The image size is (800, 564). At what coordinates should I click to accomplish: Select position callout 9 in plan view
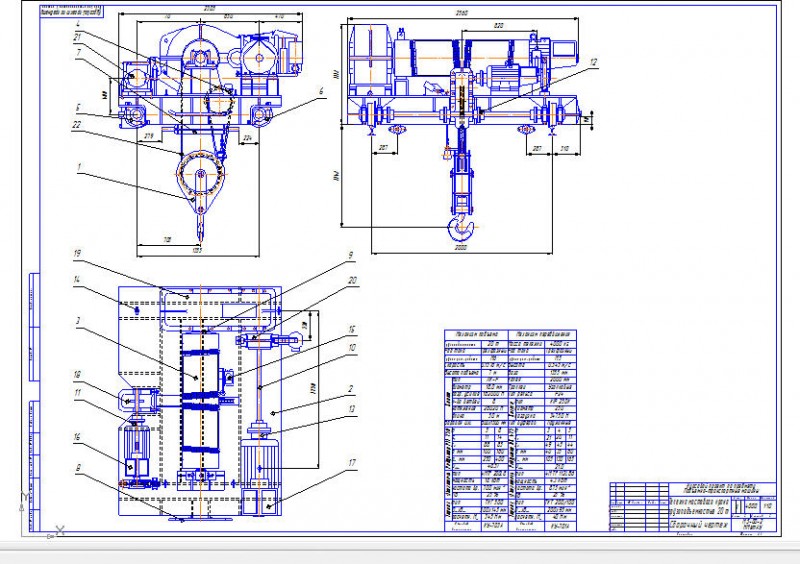click(351, 255)
